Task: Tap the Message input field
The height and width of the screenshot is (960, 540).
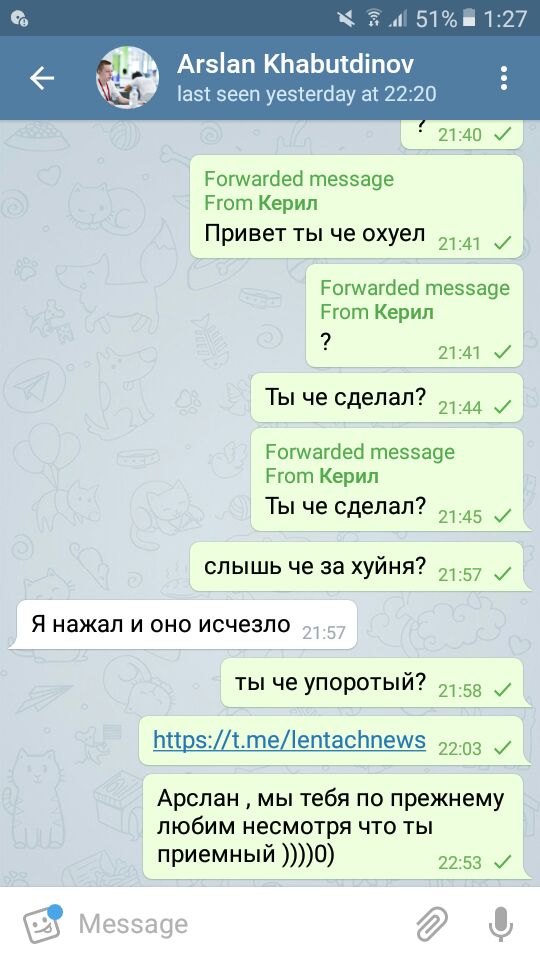Action: point(239,923)
